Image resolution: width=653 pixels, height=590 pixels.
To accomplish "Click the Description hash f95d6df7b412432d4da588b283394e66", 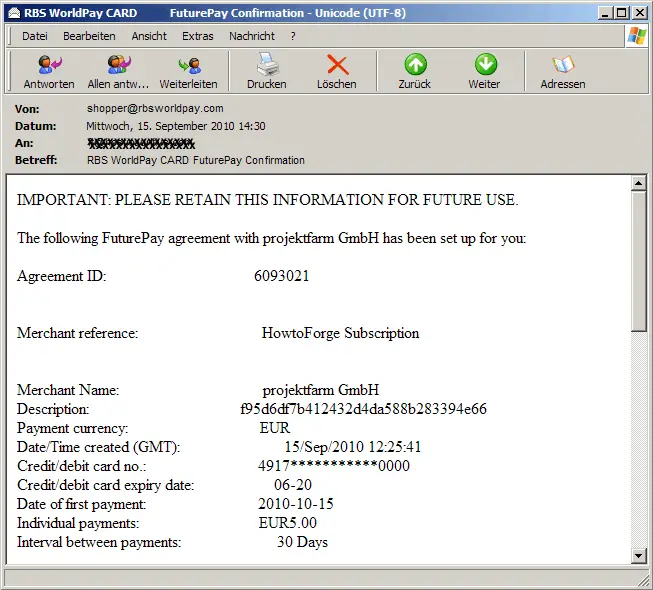I will pyautogui.click(x=363, y=409).
